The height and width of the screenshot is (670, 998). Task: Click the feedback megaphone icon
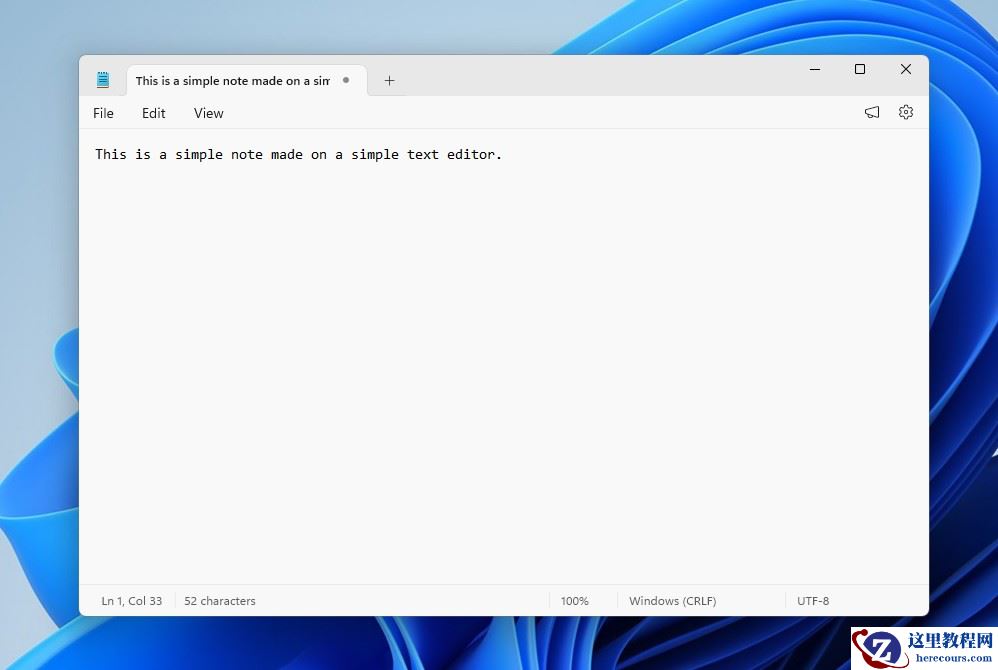pyautogui.click(x=871, y=112)
